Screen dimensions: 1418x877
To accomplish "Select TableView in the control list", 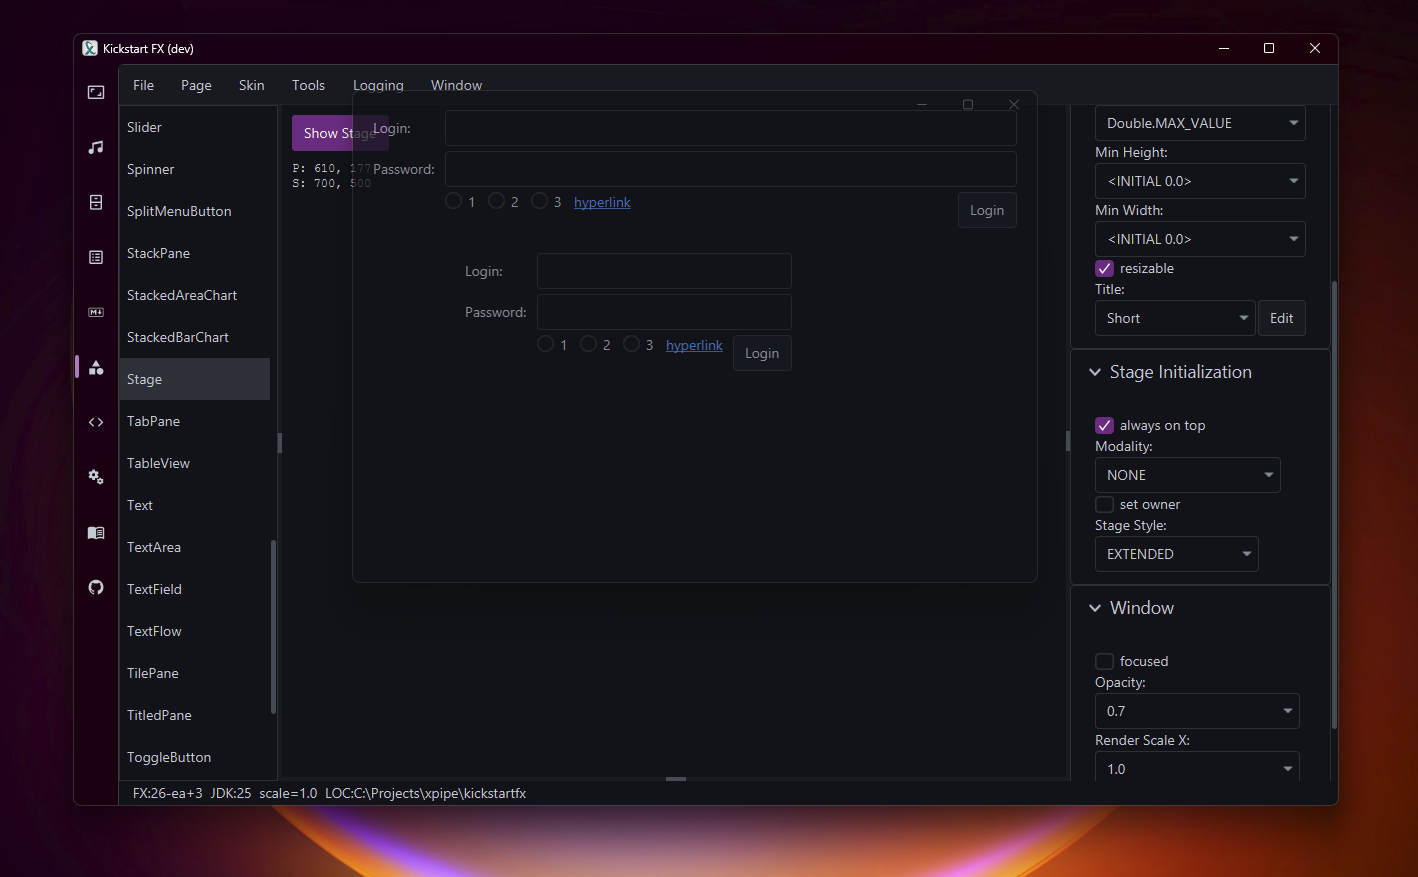I will (158, 464).
